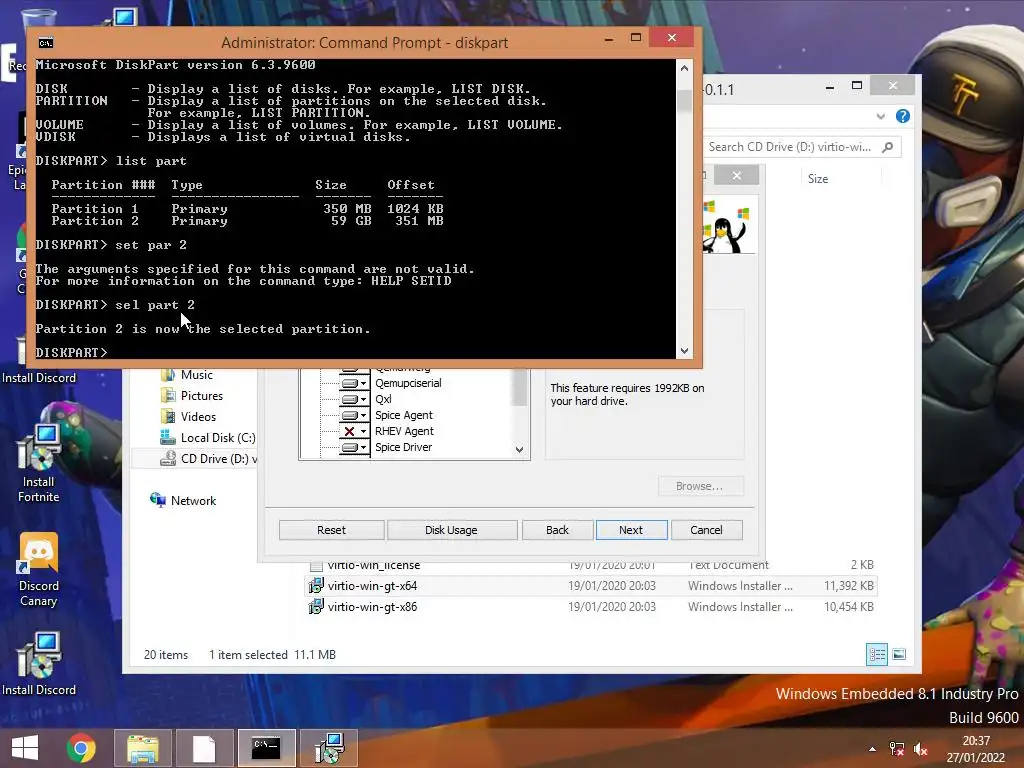Open RHEV Agent feature dropdown
The width and height of the screenshot is (1024, 768).
(355, 431)
